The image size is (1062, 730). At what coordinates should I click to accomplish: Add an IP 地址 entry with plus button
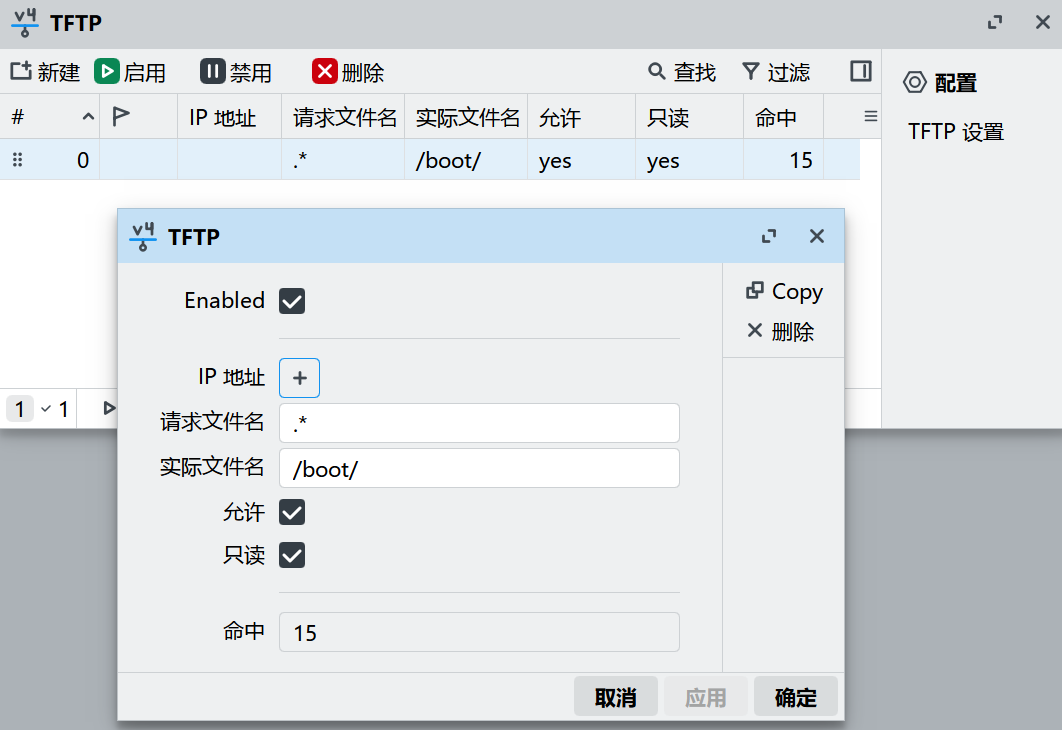[299, 378]
